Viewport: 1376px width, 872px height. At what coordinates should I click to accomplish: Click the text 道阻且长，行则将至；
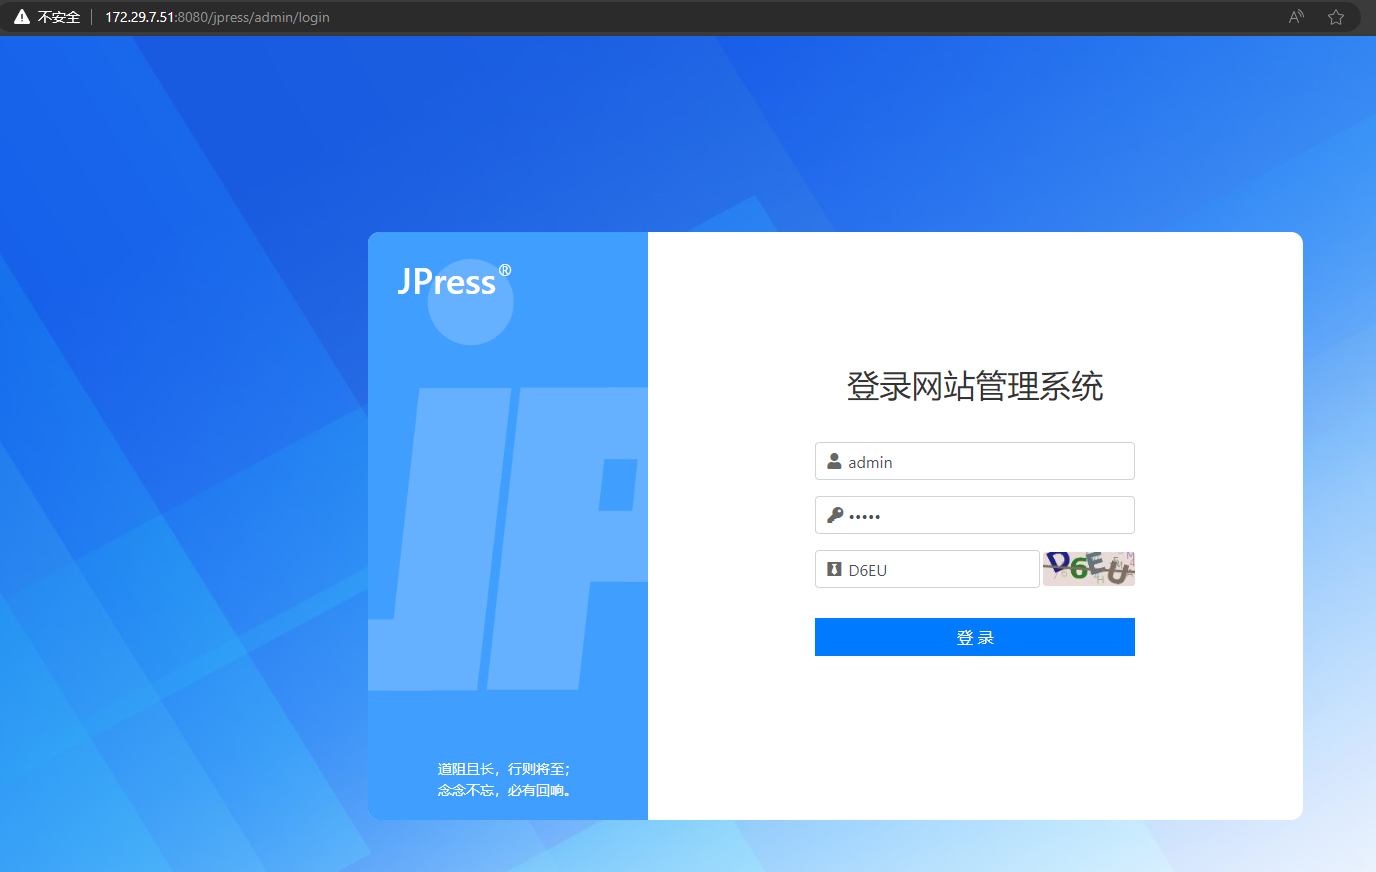click(x=504, y=769)
